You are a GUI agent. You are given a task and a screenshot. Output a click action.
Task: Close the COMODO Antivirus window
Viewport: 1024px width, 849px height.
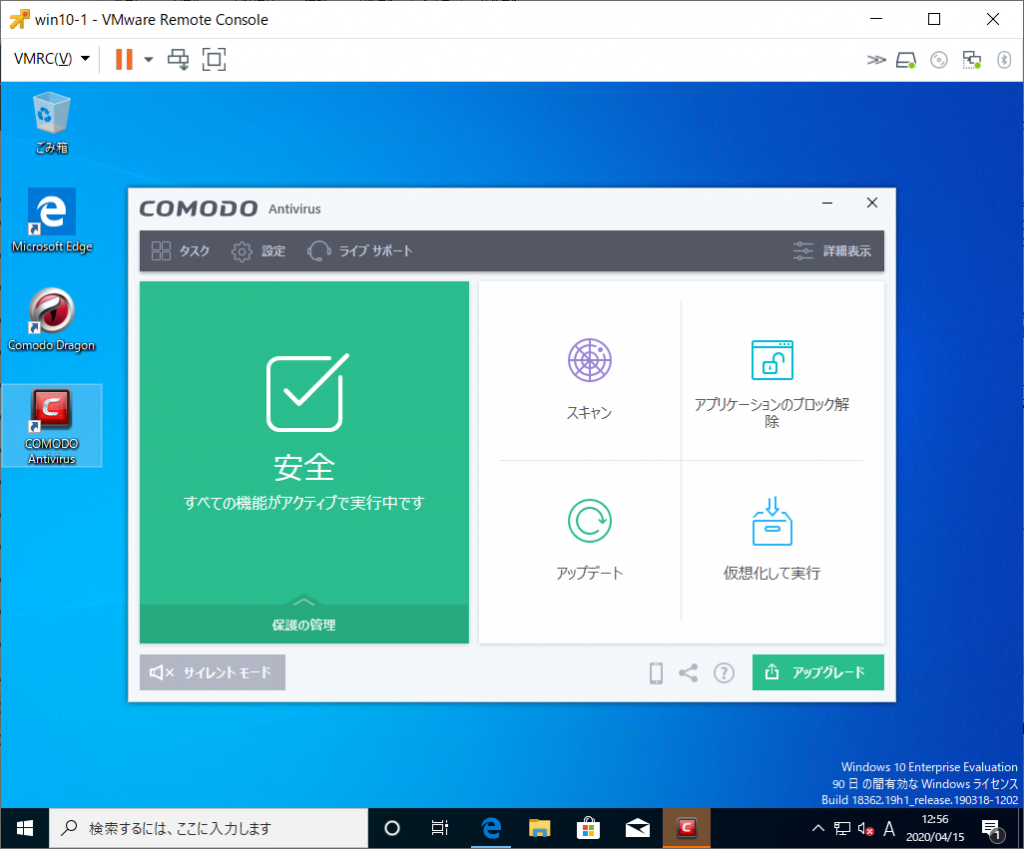pos(872,203)
